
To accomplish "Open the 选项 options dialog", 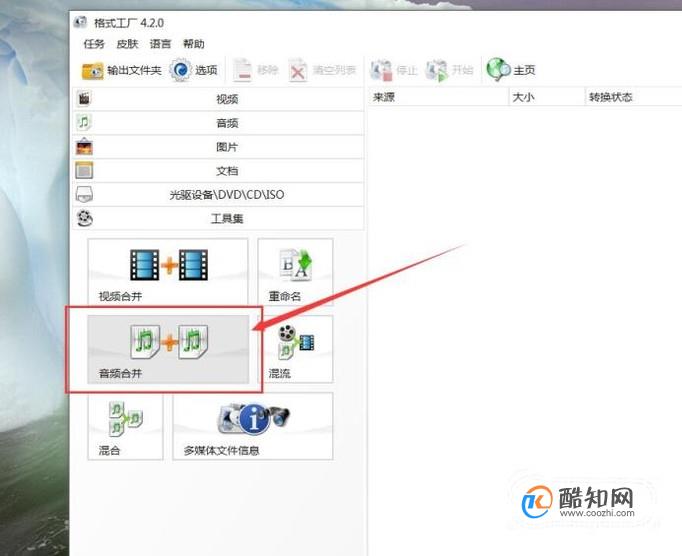I will tap(194, 70).
